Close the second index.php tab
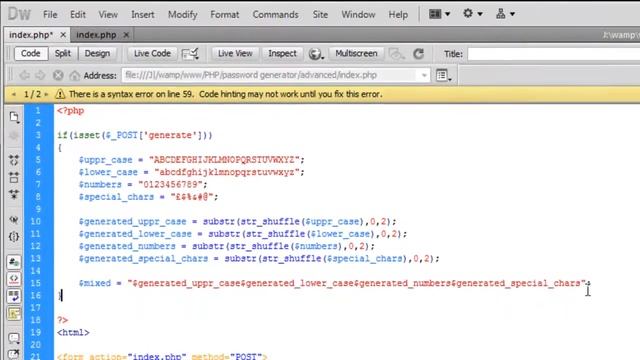 (x=126, y=35)
